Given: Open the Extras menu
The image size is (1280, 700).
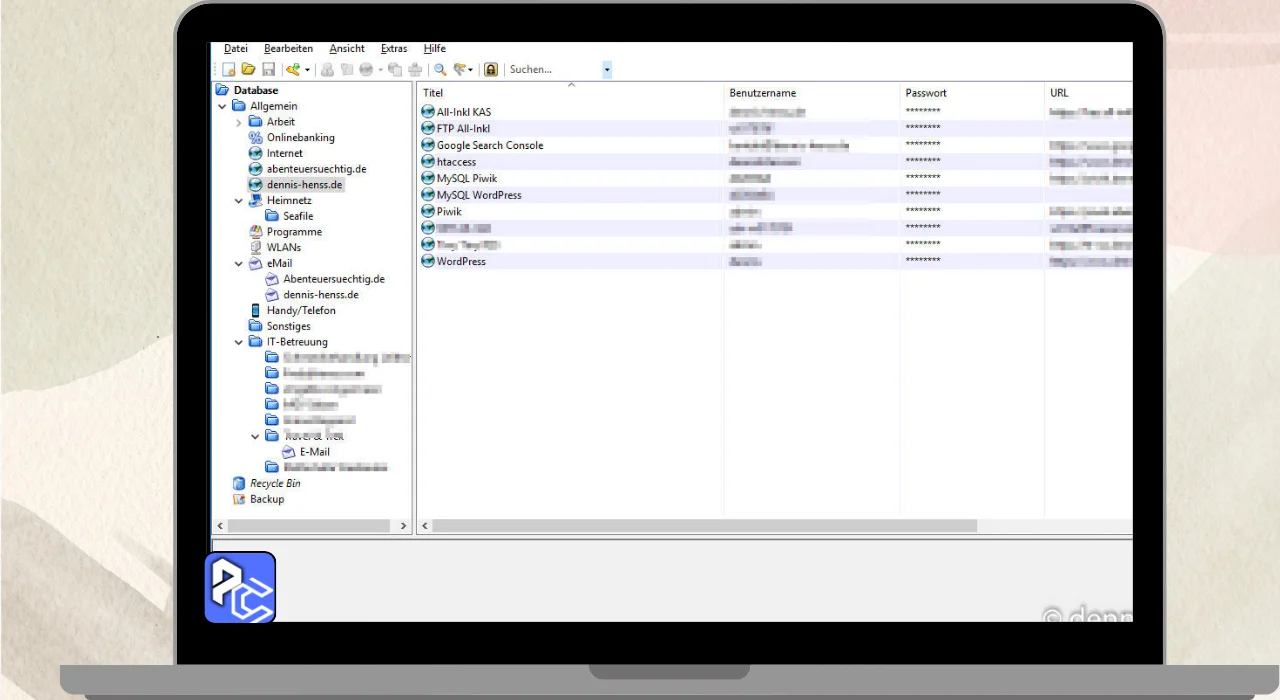Looking at the screenshot, I should [394, 48].
